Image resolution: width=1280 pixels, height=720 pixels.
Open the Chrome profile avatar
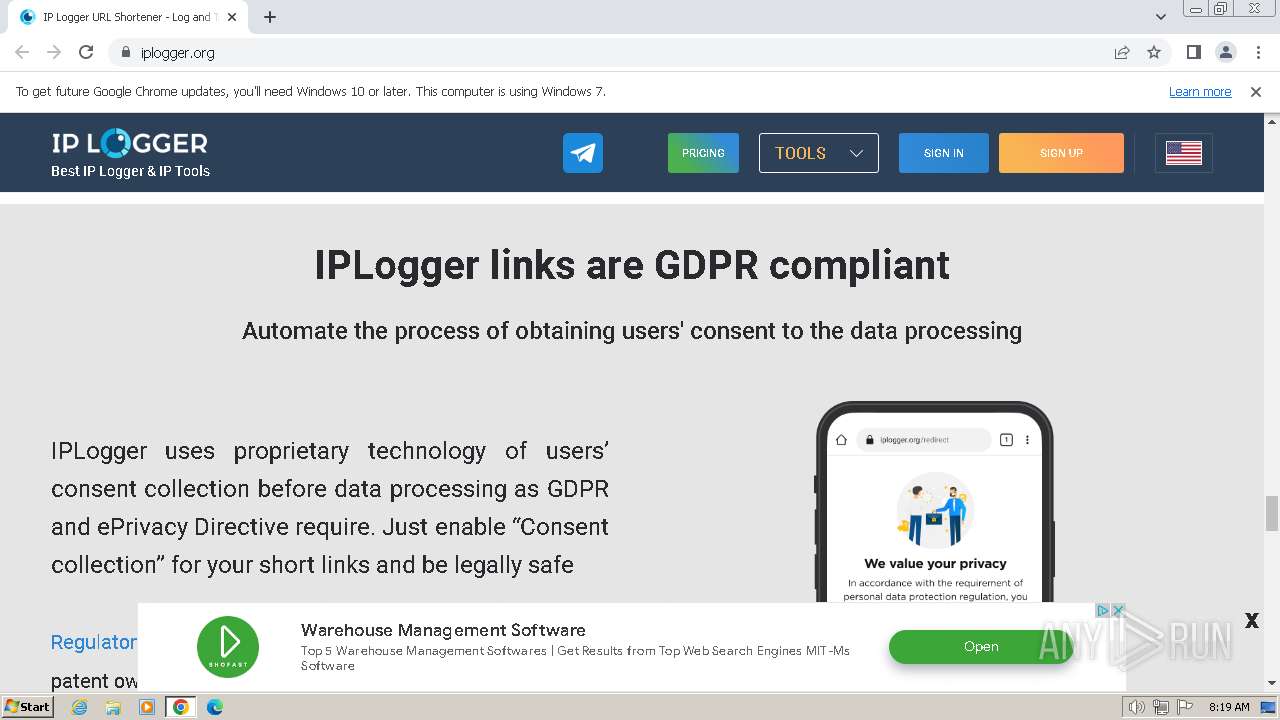tap(1225, 52)
